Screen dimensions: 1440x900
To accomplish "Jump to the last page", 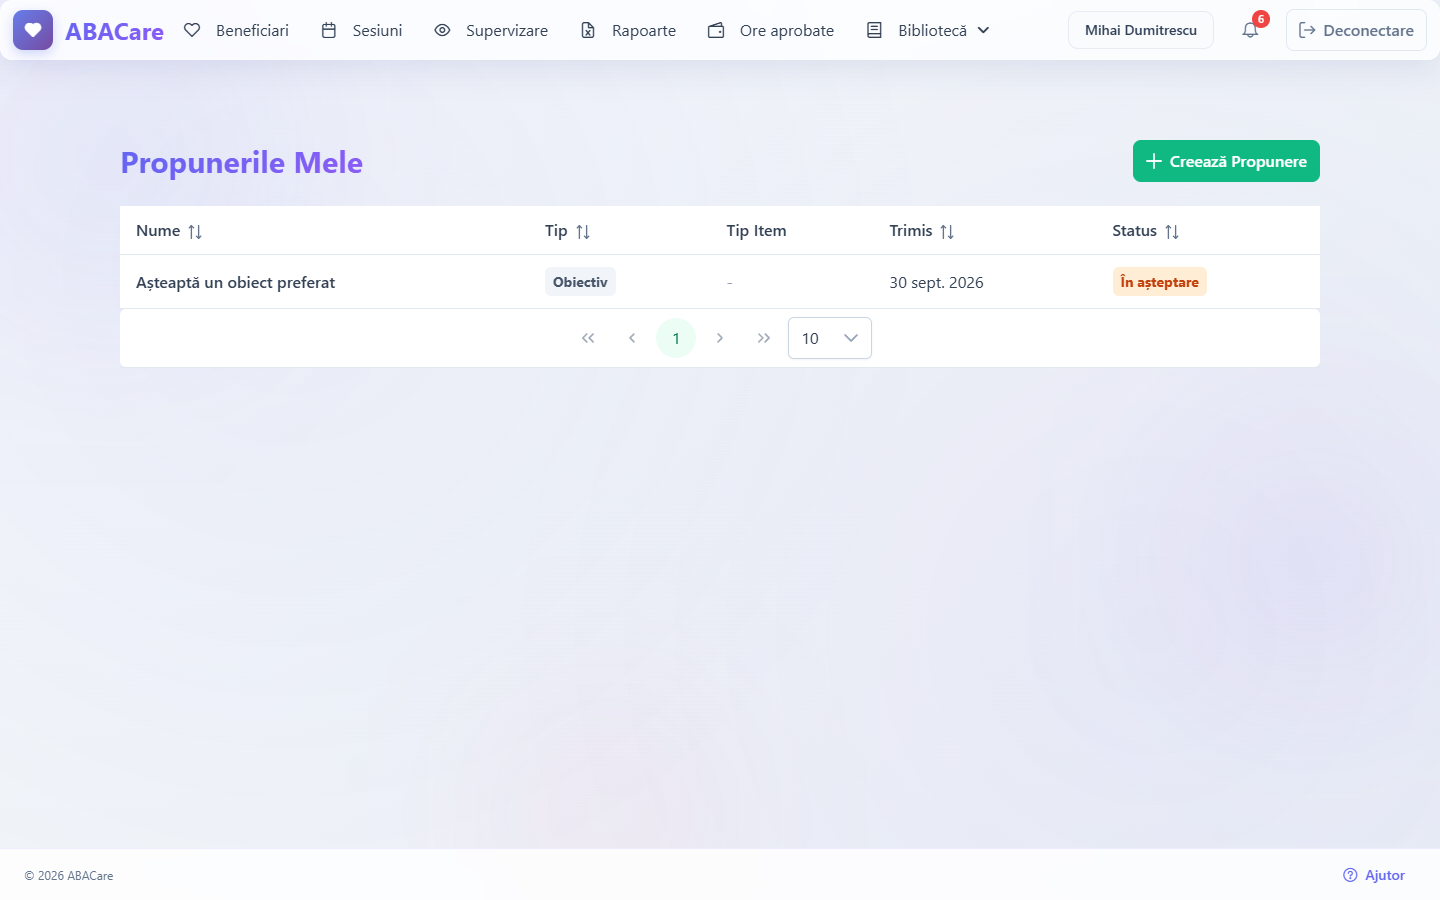I will coord(764,338).
